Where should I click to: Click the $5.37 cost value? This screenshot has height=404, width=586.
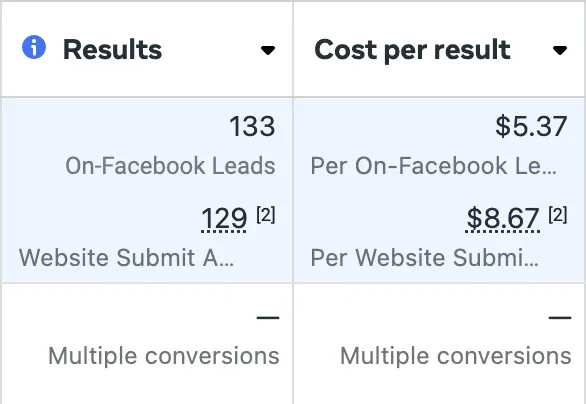point(531,126)
